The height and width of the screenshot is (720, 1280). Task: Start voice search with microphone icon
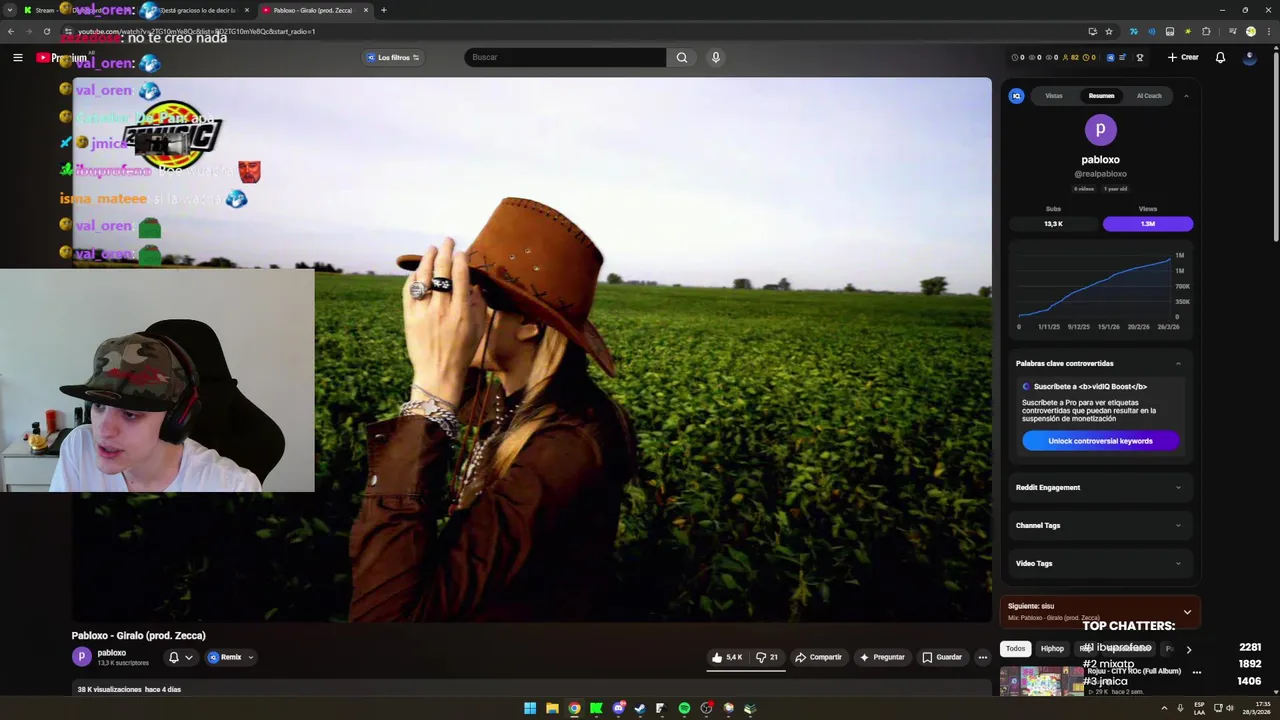715,57
